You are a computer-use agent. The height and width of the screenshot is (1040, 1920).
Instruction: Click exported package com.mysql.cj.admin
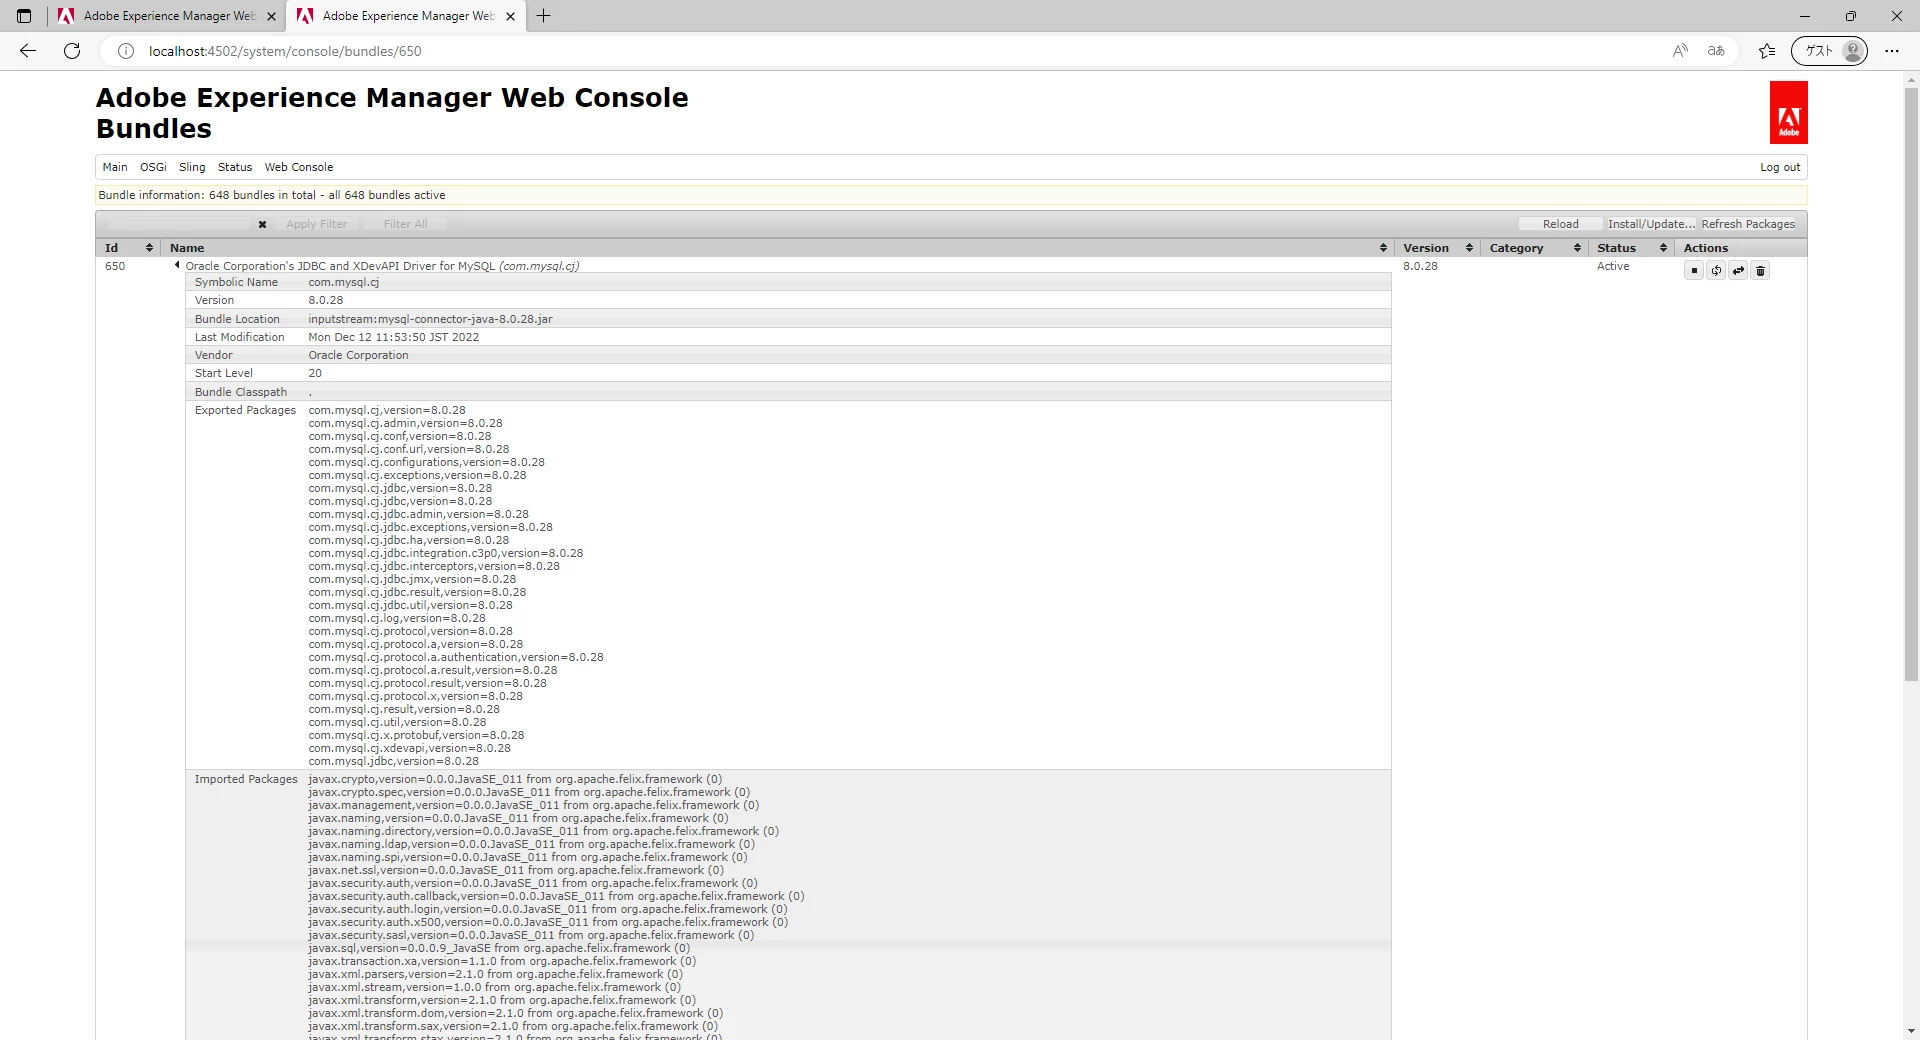[x=405, y=423]
